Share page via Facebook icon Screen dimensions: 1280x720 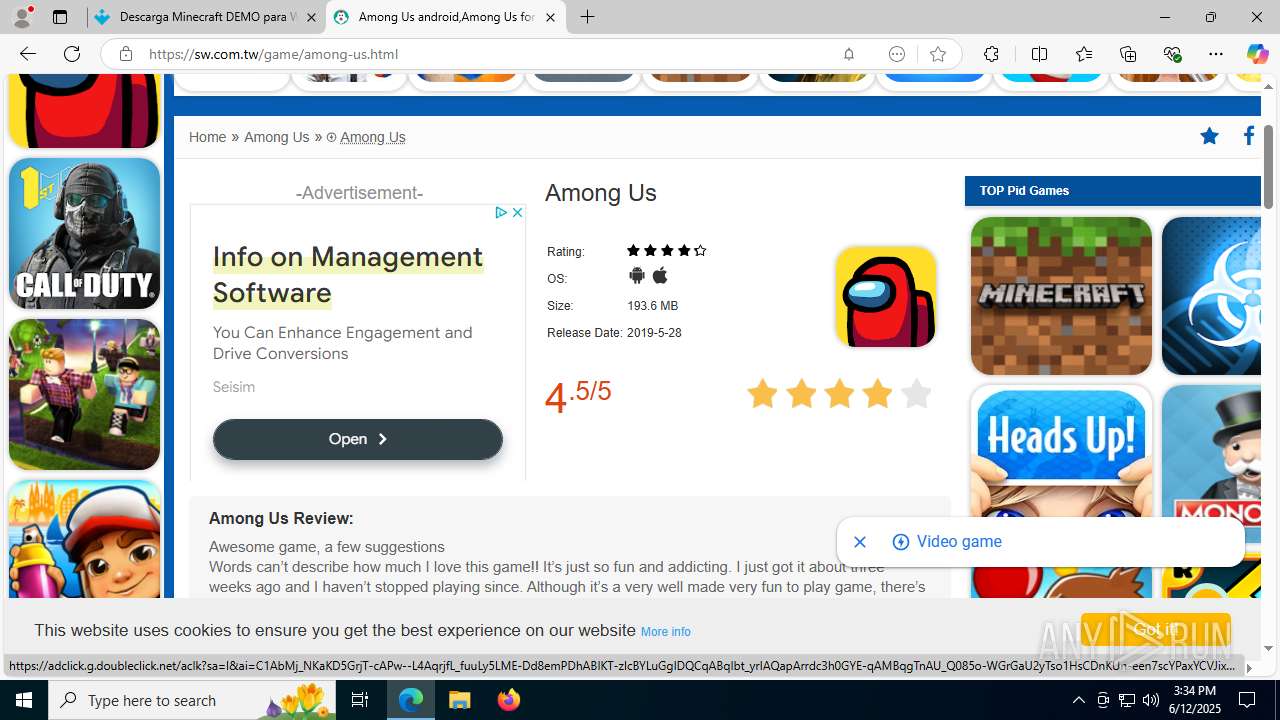tap(1249, 136)
